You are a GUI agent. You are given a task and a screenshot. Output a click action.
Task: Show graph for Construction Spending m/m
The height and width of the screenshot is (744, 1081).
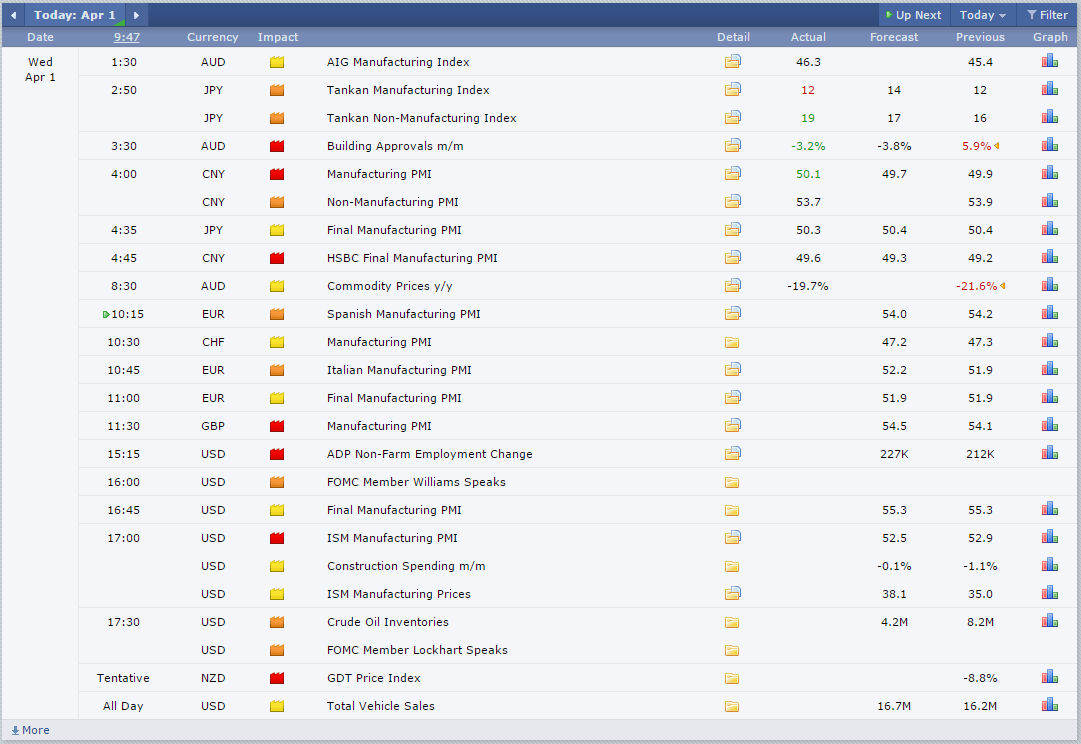click(x=1049, y=565)
